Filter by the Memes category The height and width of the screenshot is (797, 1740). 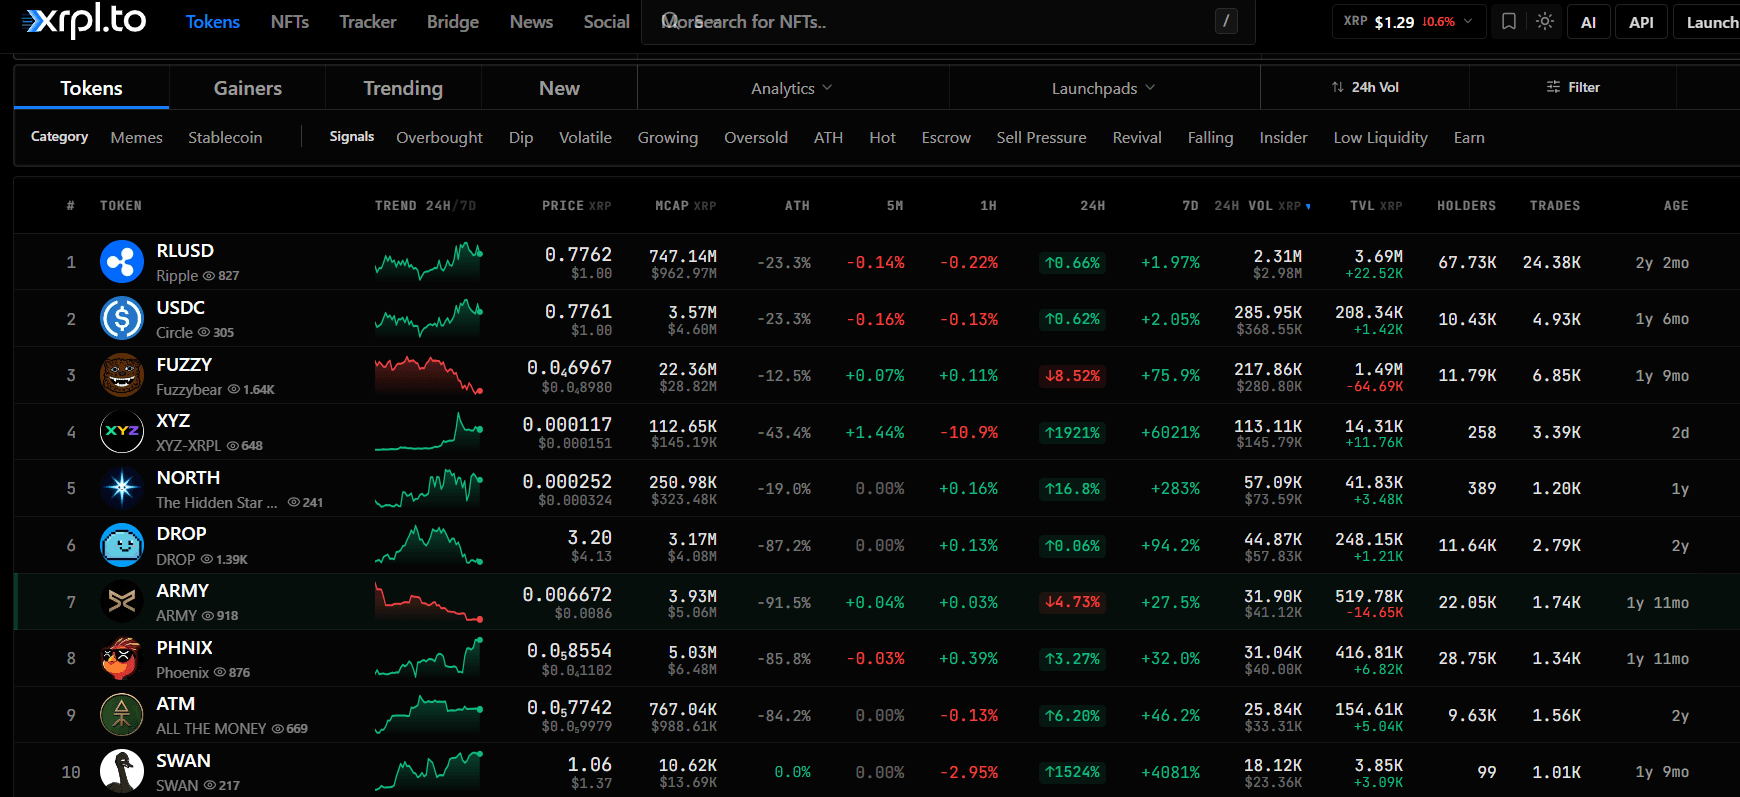coord(137,137)
